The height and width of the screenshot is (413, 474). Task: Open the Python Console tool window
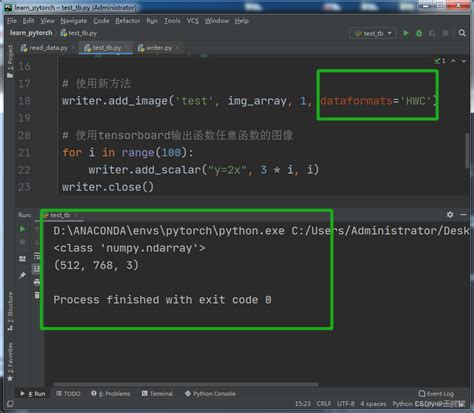click(x=210, y=394)
